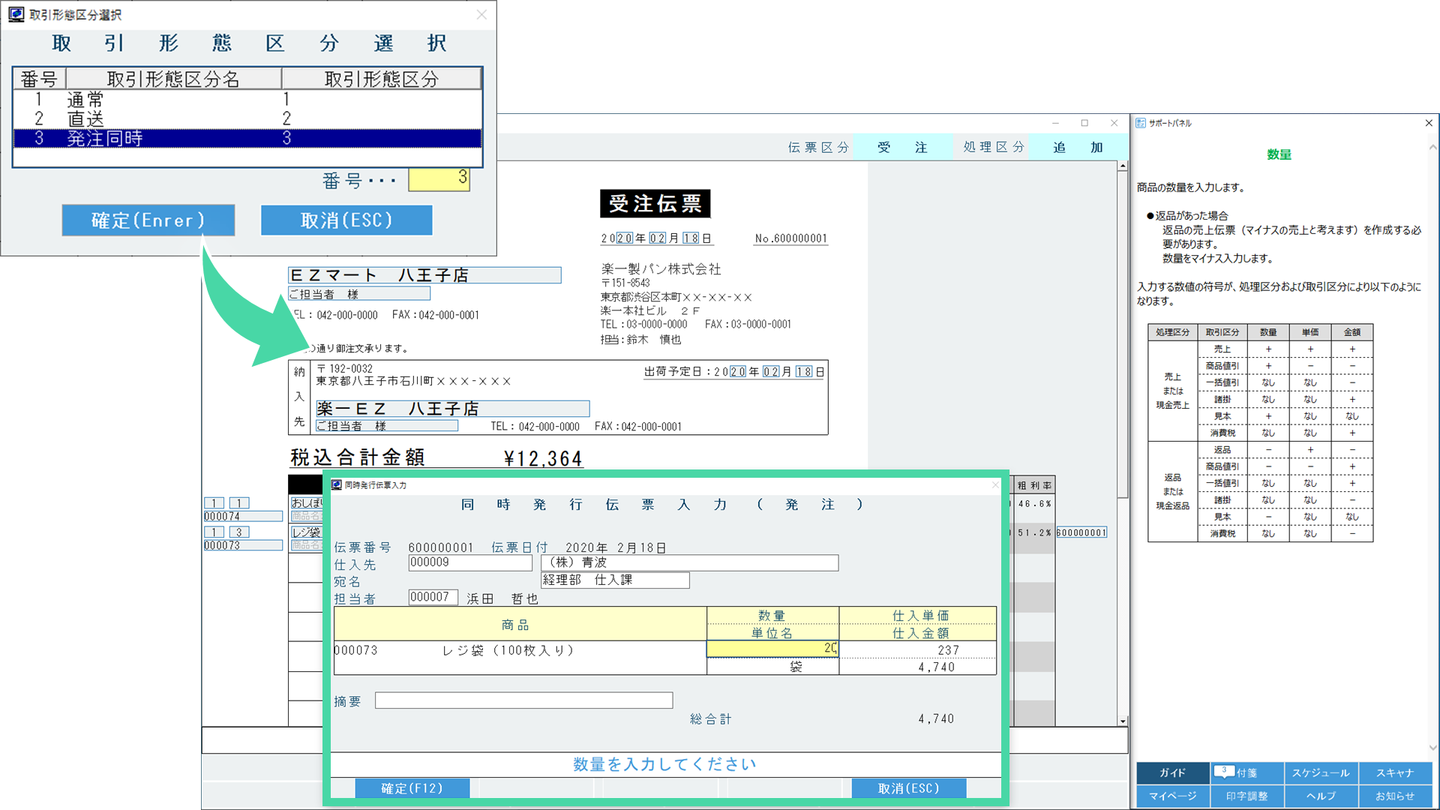Open the スキャナ tab

click(x=1395, y=773)
